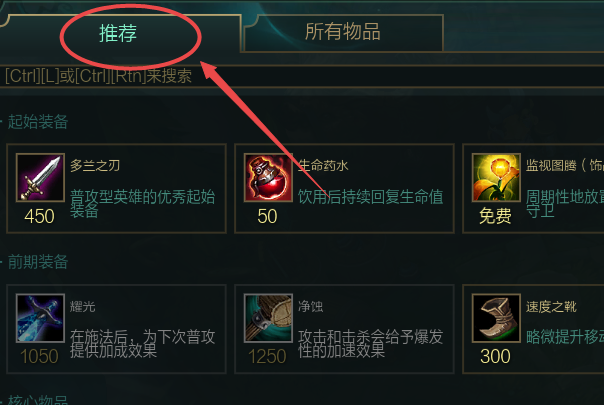Viewport: 604px width, 405px height.
Task: Click the 300 price under 速度之靴
Action: (x=495, y=356)
